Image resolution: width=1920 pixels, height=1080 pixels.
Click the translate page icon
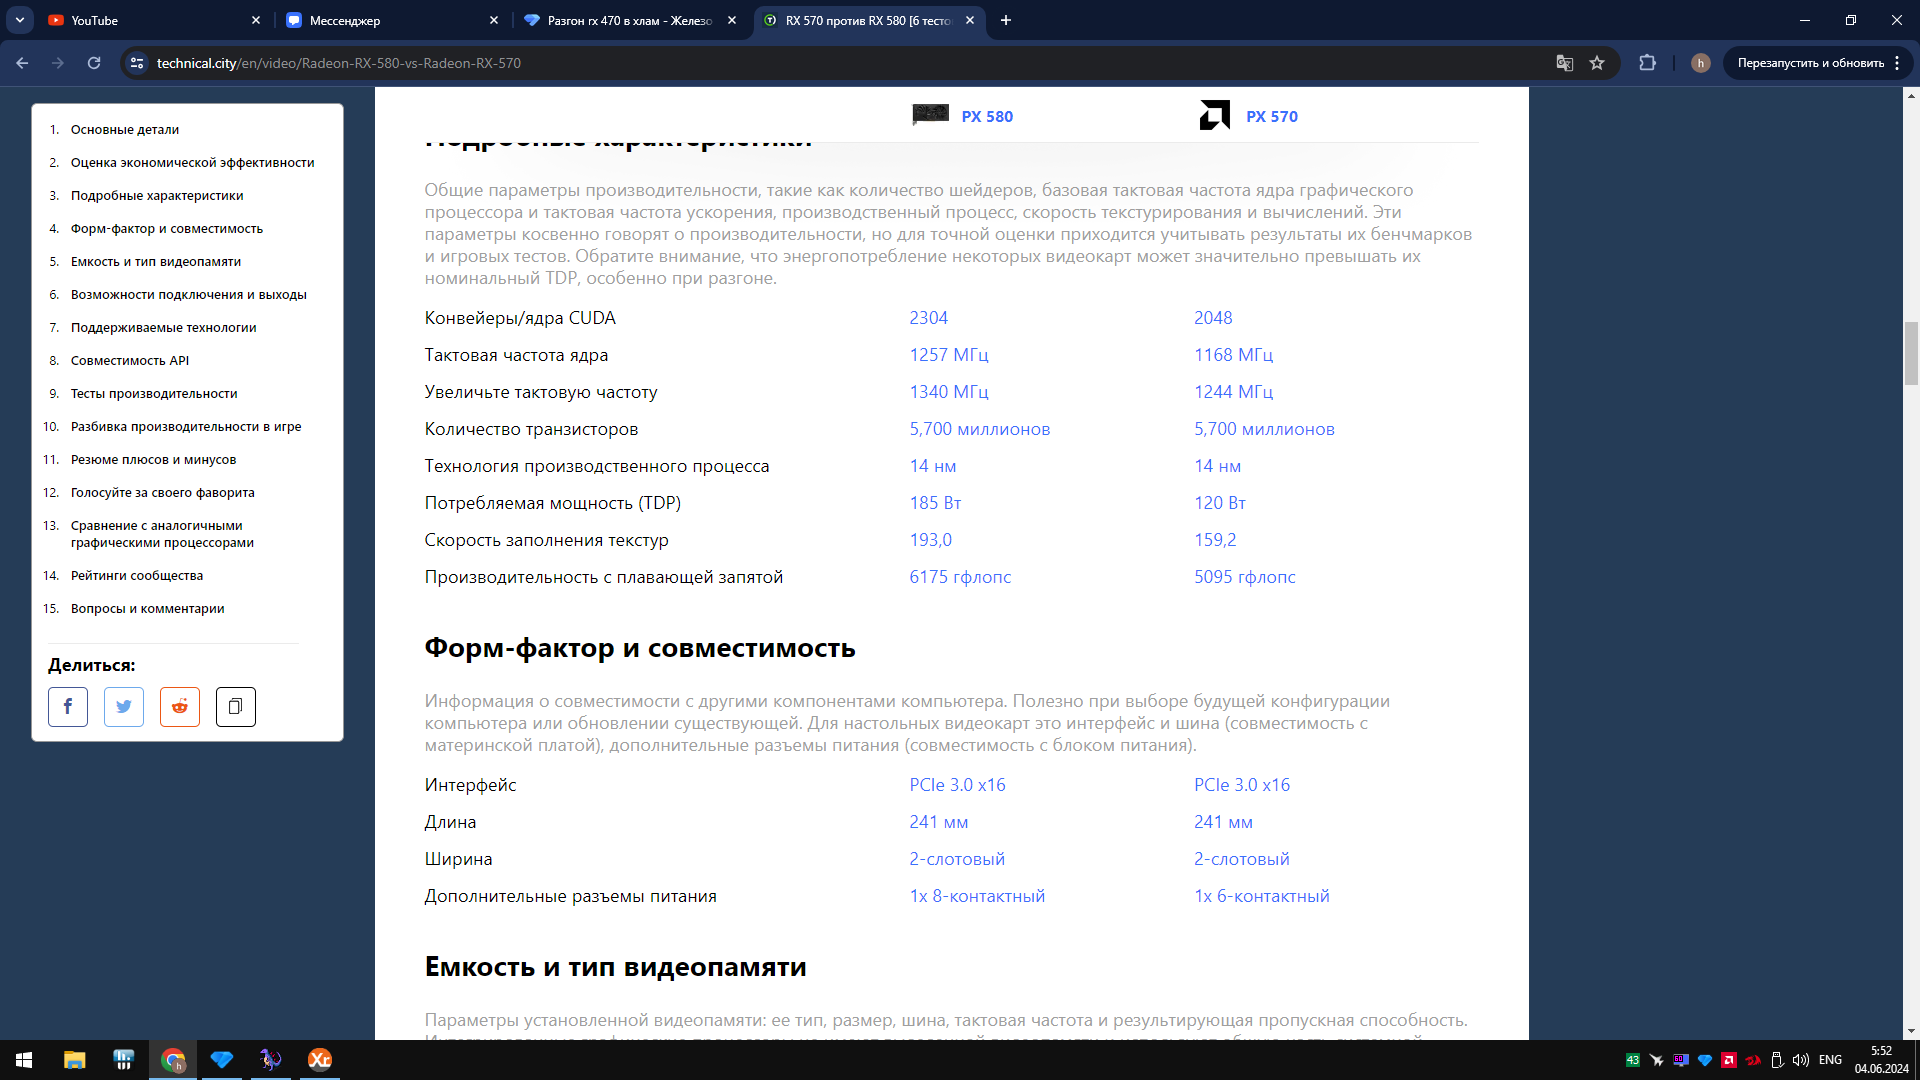[x=1565, y=63]
